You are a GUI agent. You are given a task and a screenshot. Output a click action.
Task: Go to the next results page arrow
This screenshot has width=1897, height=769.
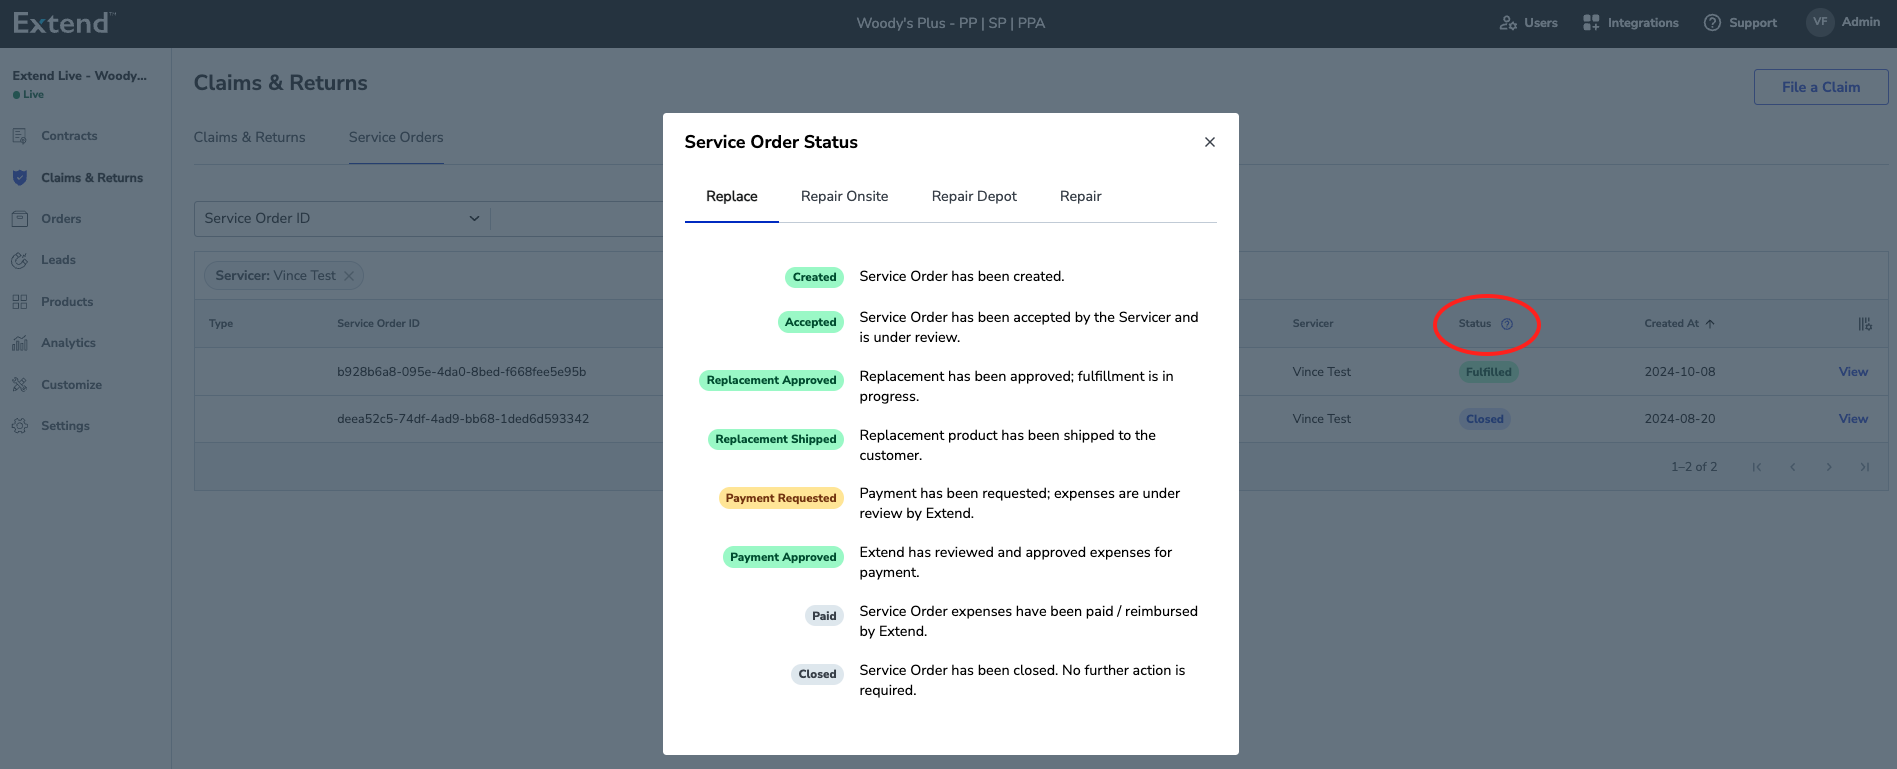[1829, 467]
